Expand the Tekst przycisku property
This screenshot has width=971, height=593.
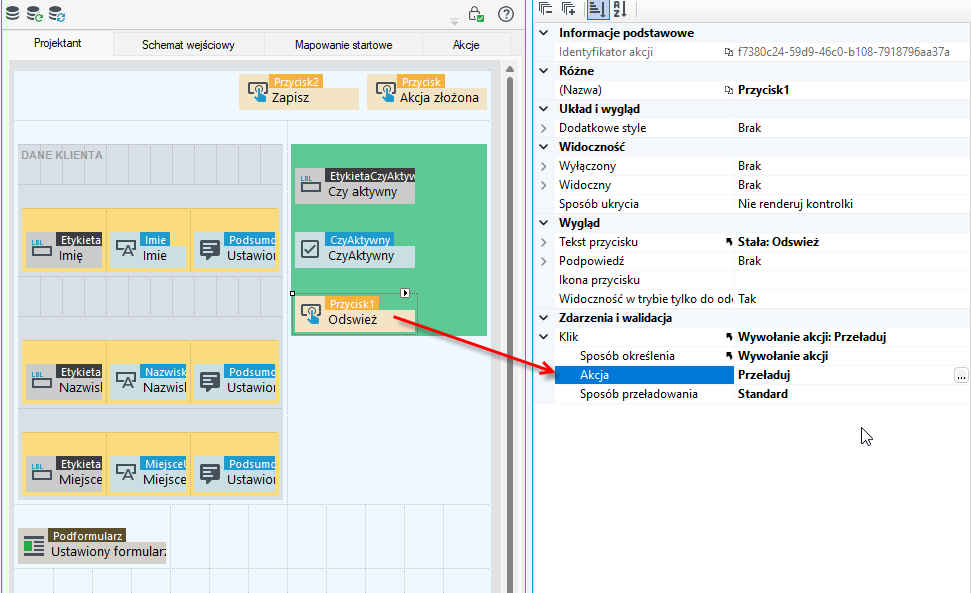[544, 242]
